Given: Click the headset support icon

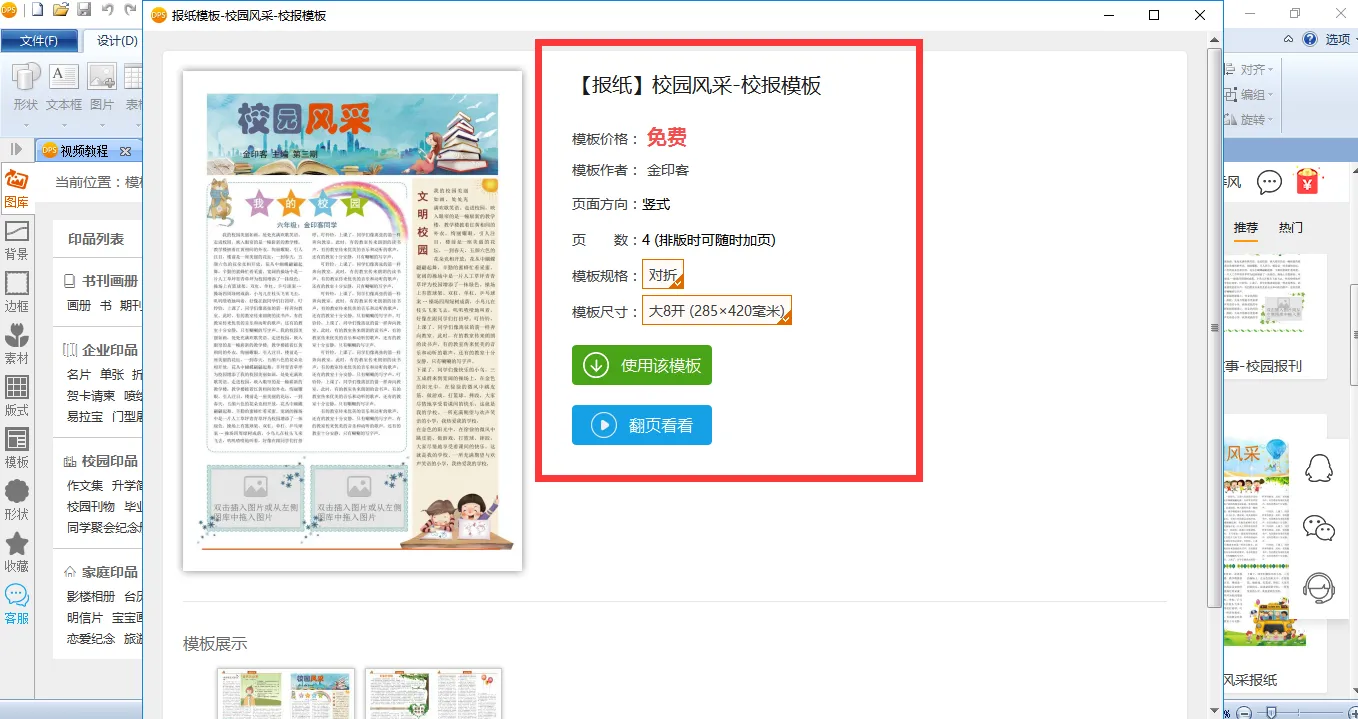Looking at the screenshot, I should [1319, 588].
